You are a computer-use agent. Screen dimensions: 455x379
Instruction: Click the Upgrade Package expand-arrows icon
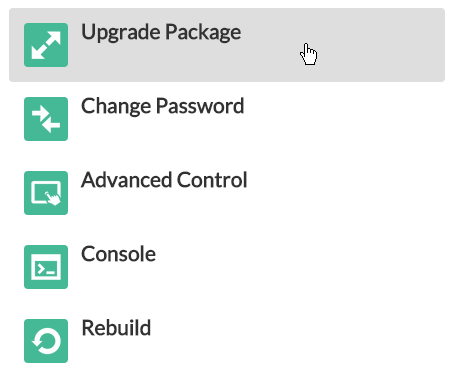click(46, 45)
